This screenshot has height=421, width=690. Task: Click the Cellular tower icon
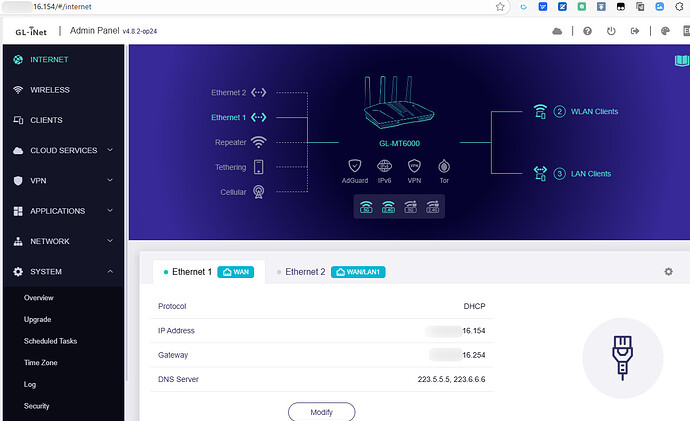tap(258, 192)
